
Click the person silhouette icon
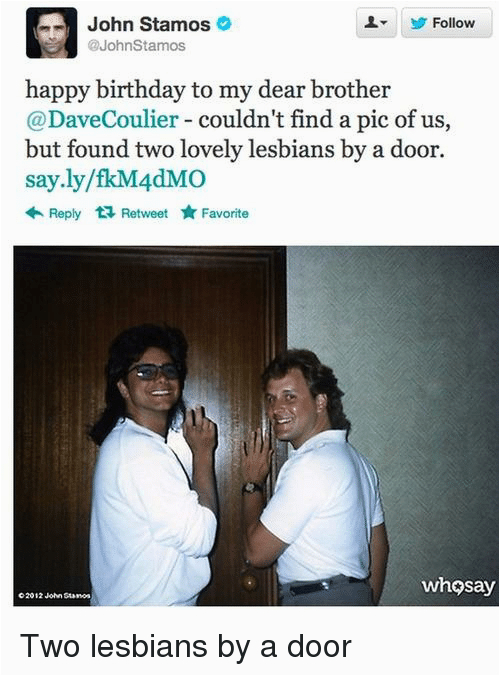(371, 22)
